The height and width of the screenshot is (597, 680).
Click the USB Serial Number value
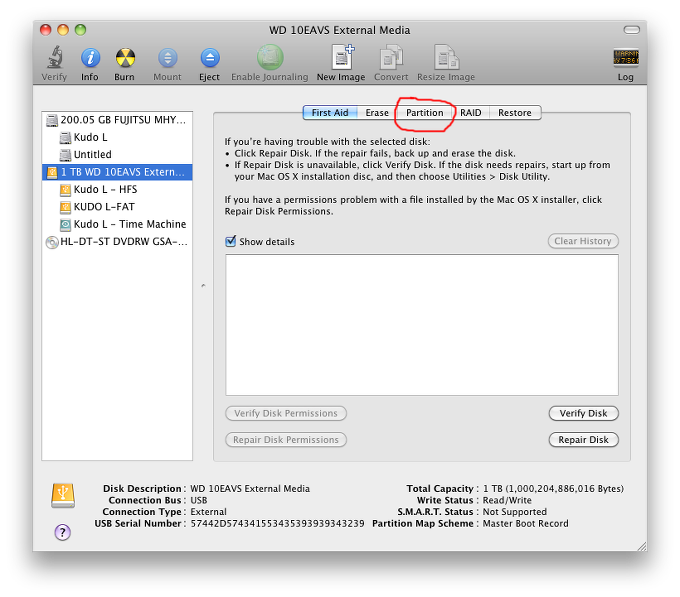278,524
